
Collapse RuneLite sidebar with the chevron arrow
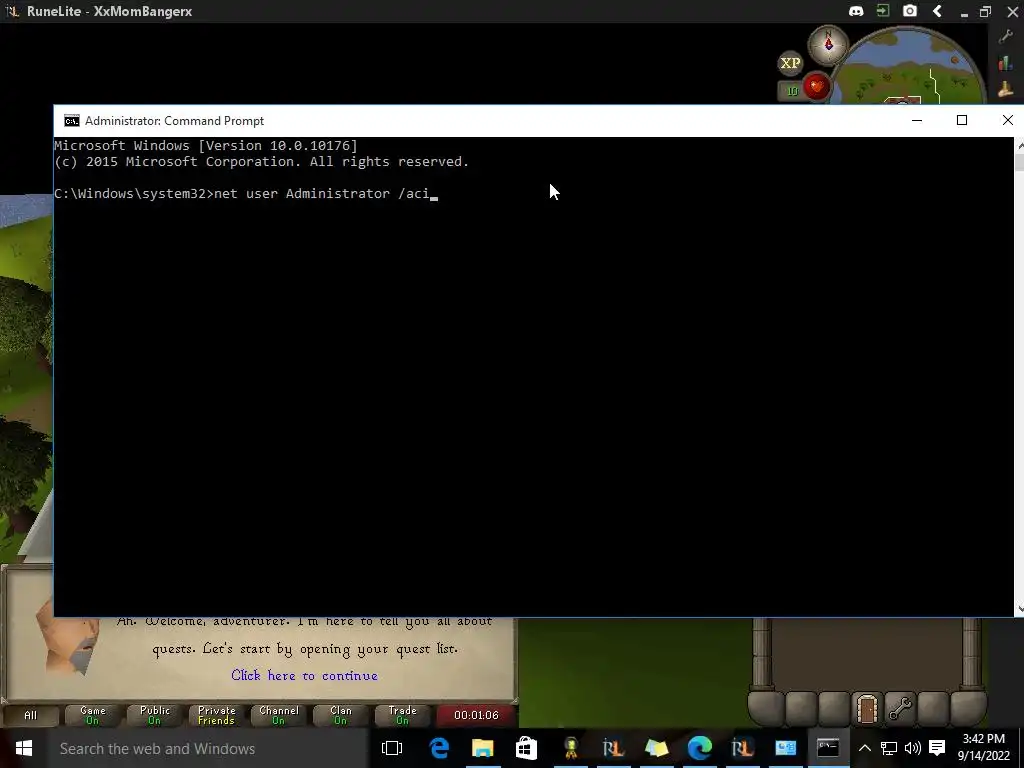click(x=937, y=11)
